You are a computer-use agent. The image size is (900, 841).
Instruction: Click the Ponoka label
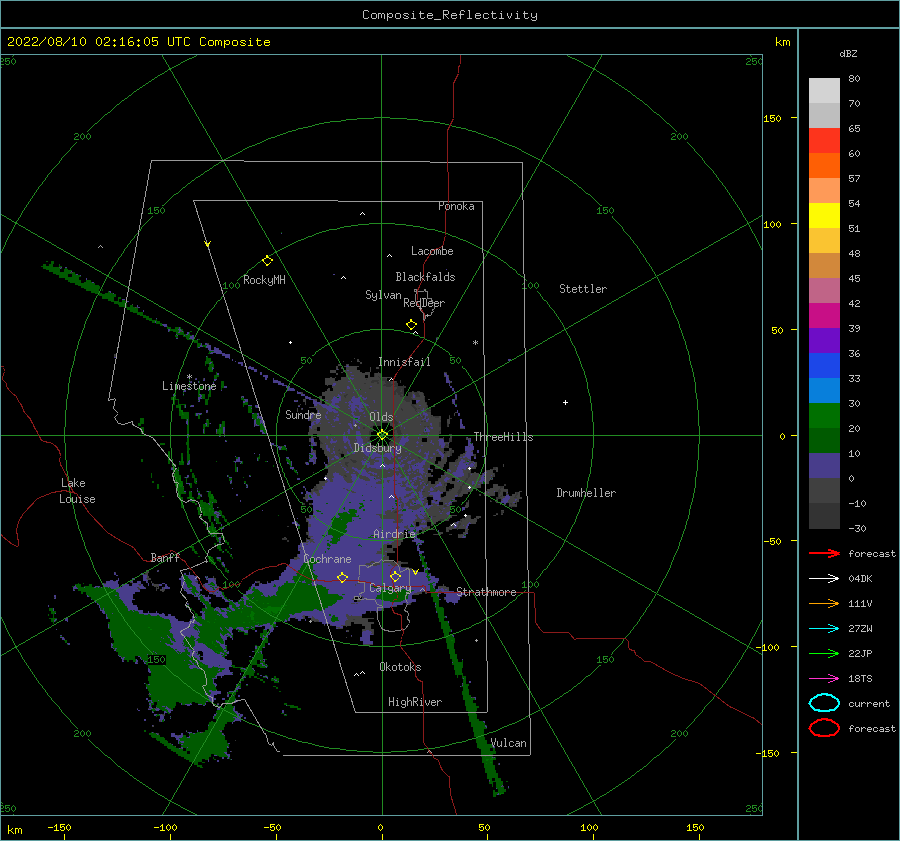[x=456, y=206]
